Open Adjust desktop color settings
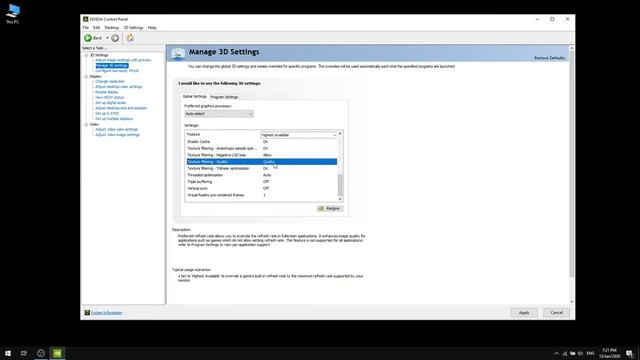The width and height of the screenshot is (640, 360). pyautogui.click(x=118, y=87)
